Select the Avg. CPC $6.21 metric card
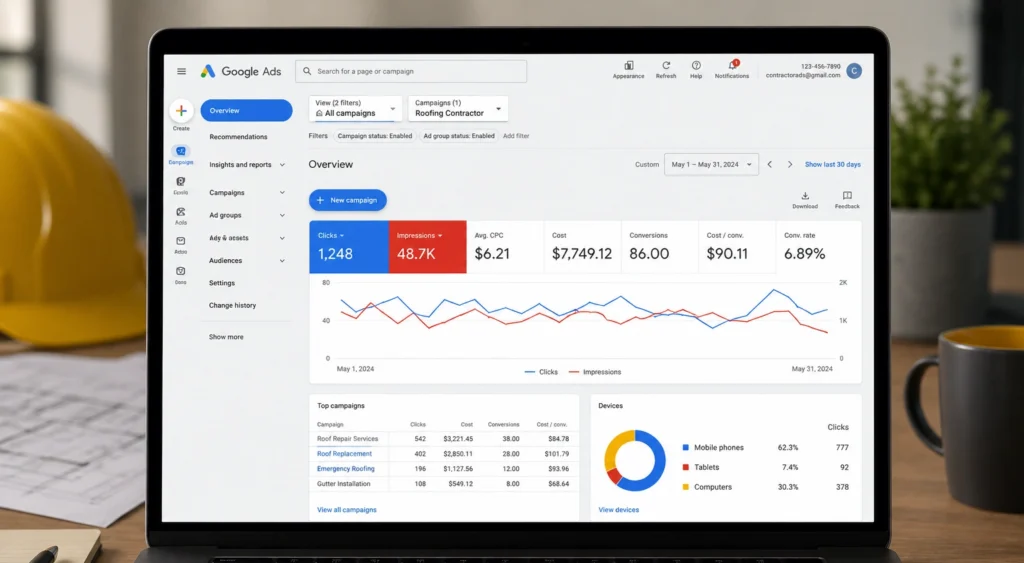This screenshot has height=563, width=1024. click(x=505, y=247)
